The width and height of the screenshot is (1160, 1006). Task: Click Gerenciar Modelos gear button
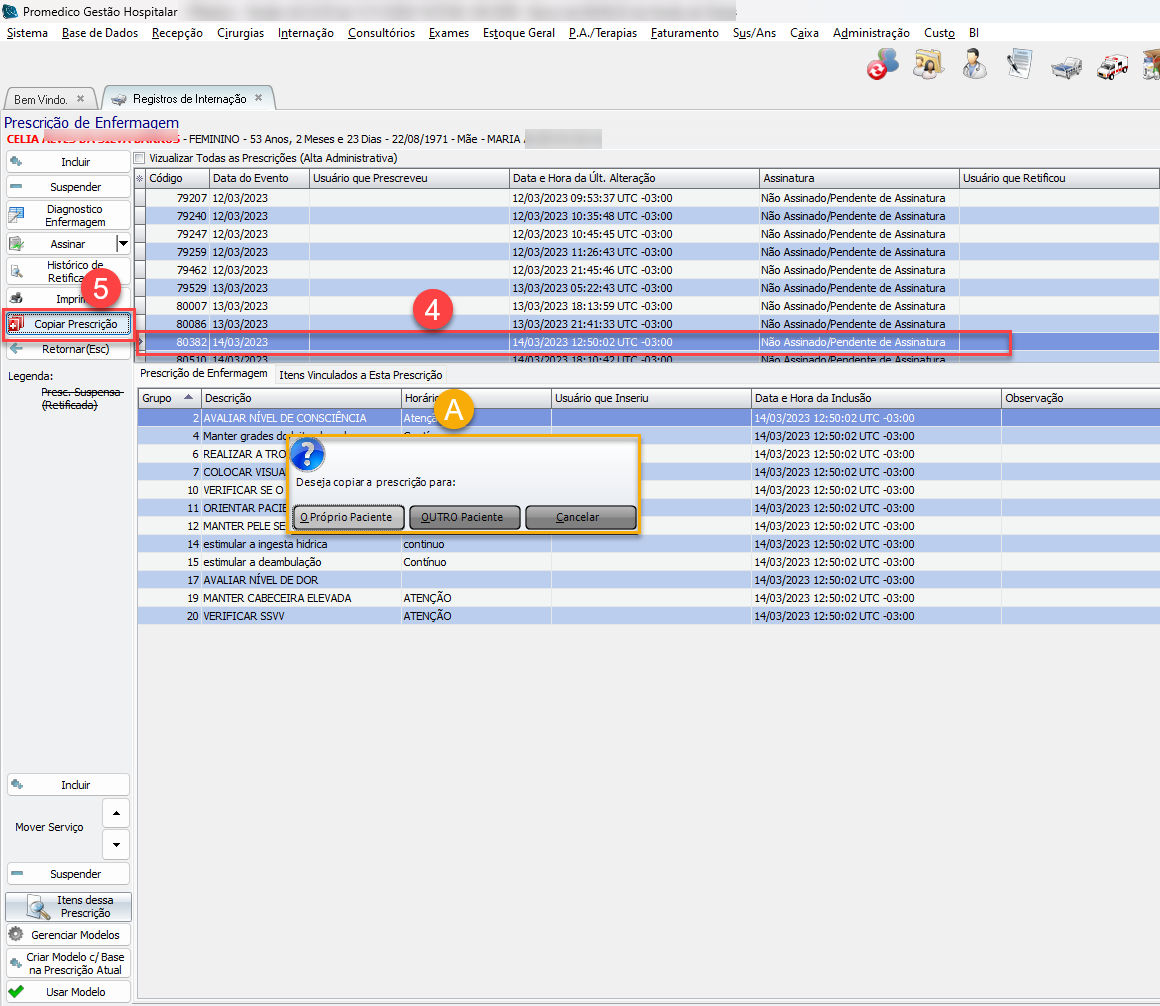pos(68,935)
